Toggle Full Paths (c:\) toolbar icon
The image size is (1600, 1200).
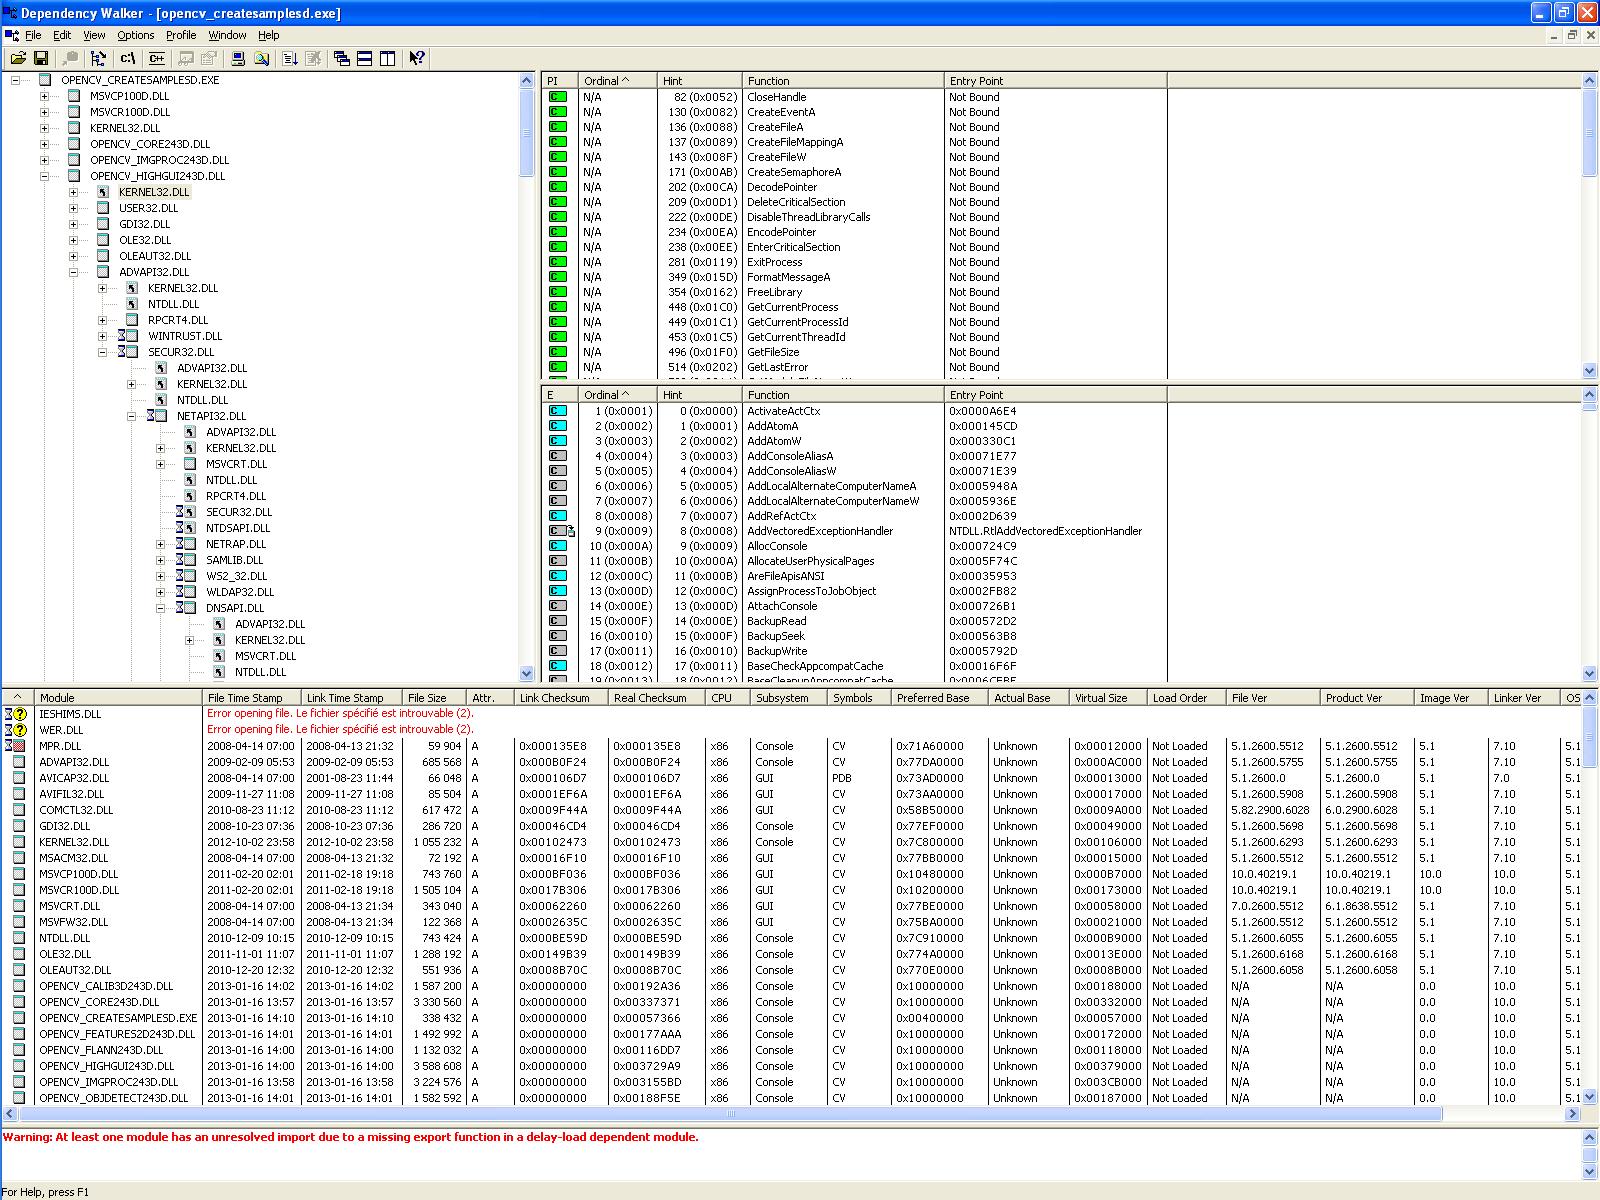coord(127,58)
